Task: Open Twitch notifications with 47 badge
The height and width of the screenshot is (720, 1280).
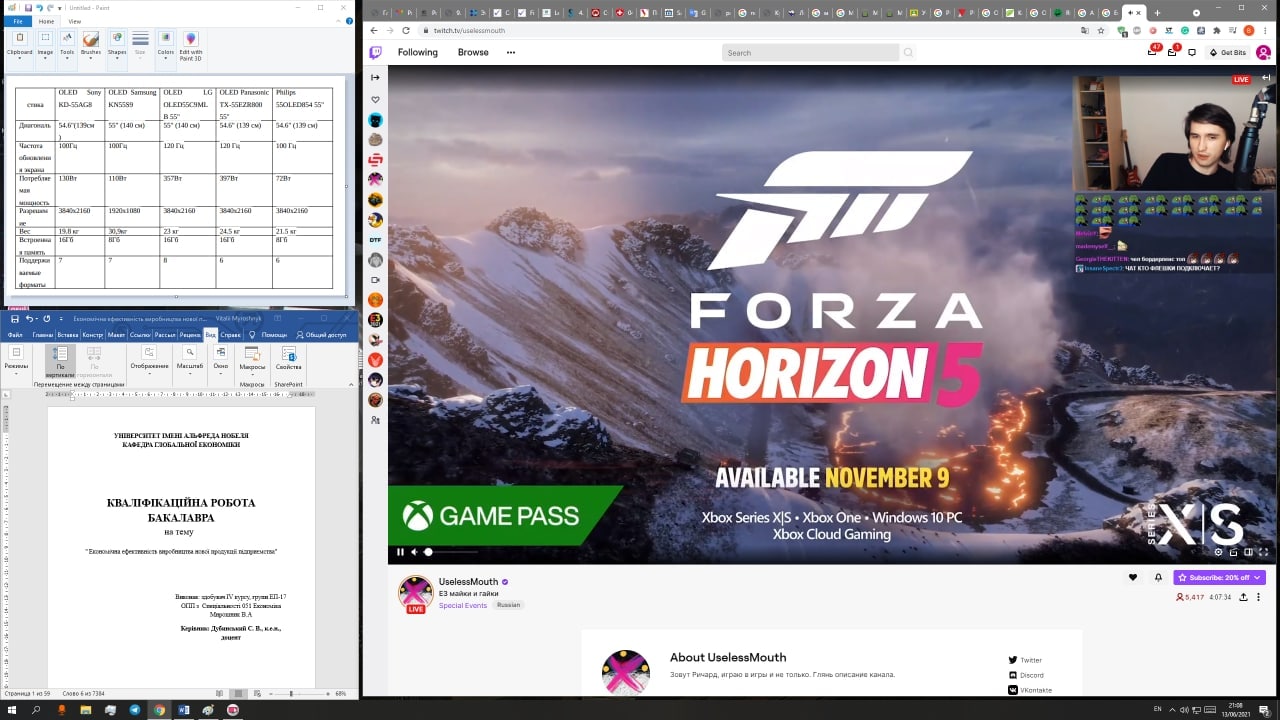Action: pyautogui.click(x=1153, y=52)
